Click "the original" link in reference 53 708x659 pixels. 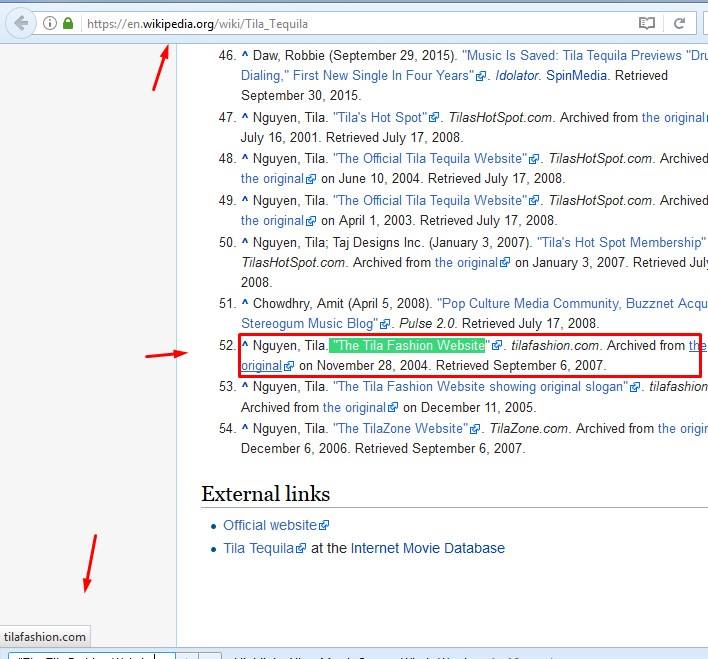(x=360, y=408)
